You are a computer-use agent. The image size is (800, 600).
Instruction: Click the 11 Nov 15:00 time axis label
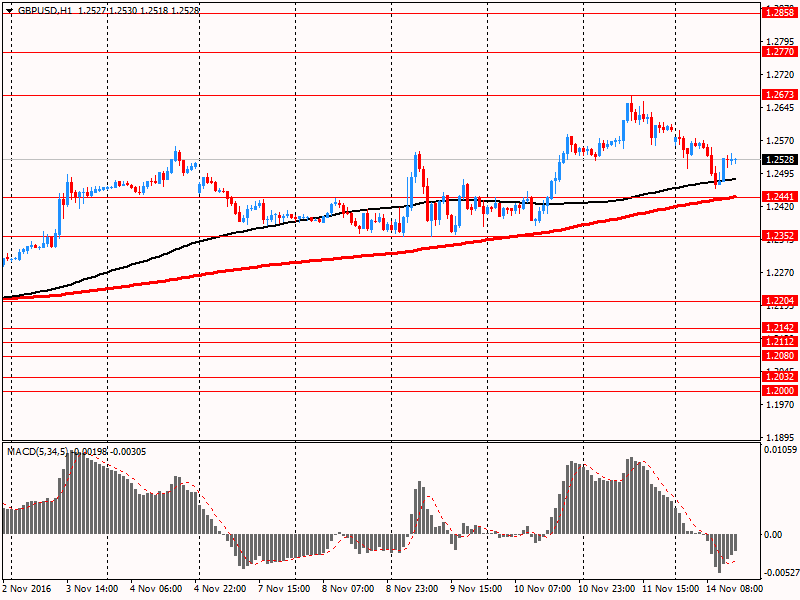pyautogui.click(x=670, y=588)
